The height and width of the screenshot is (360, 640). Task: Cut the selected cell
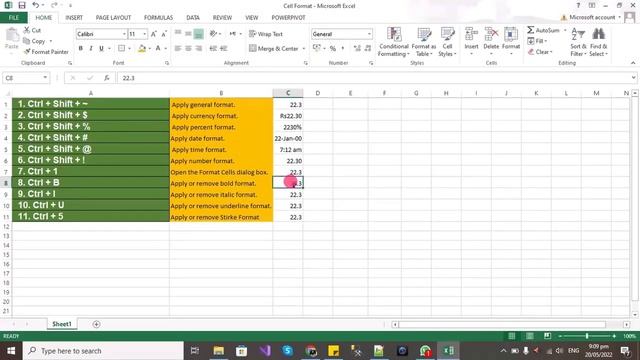coord(32,30)
